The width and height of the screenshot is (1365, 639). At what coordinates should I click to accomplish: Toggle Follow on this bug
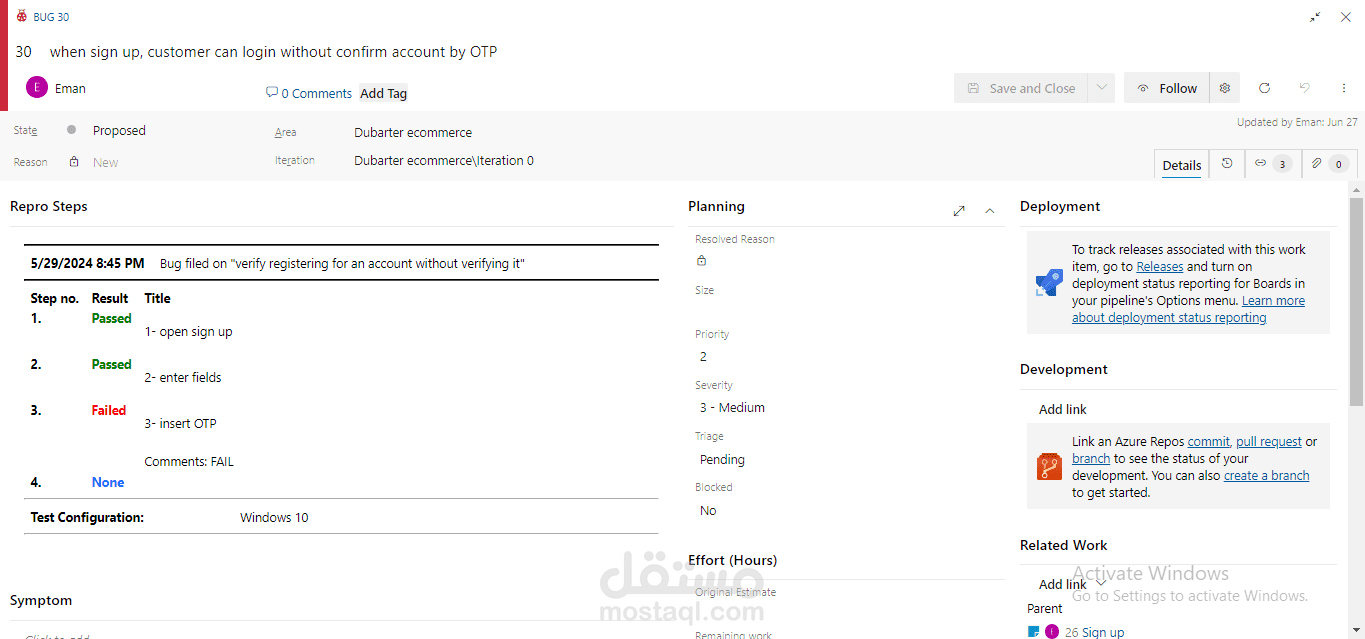tap(1167, 88)
